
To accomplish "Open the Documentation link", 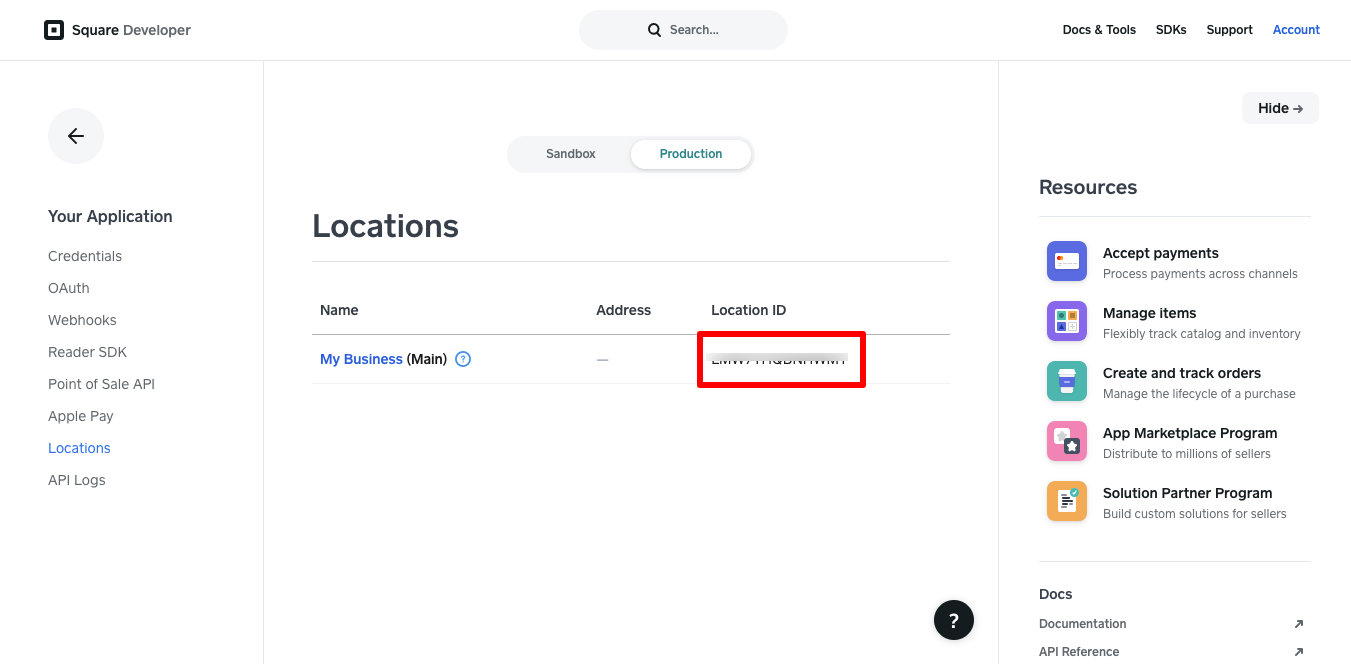I will pyautogui.click(x=1082, y=624).
